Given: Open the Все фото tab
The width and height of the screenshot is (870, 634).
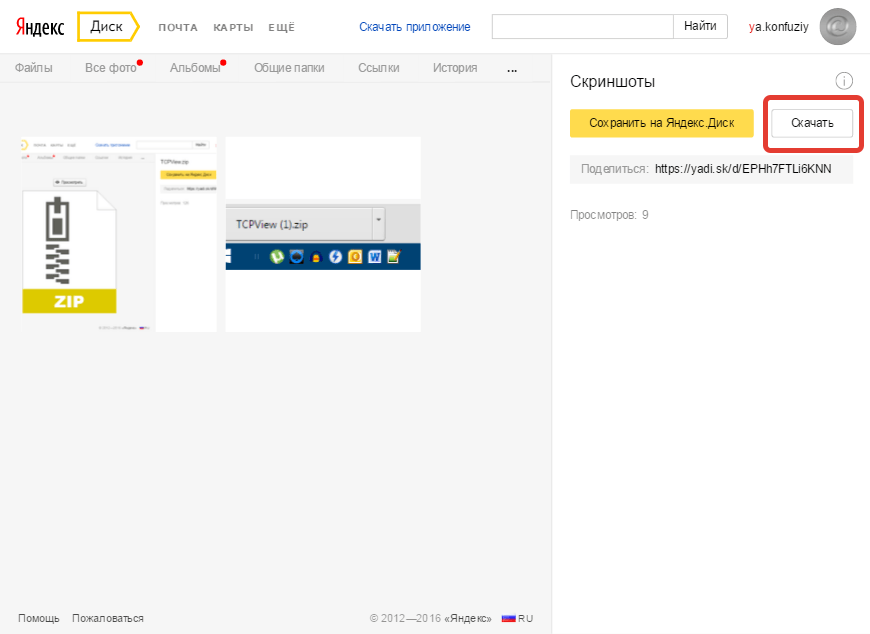Looking at the screenshot, I should click(110, 68).
